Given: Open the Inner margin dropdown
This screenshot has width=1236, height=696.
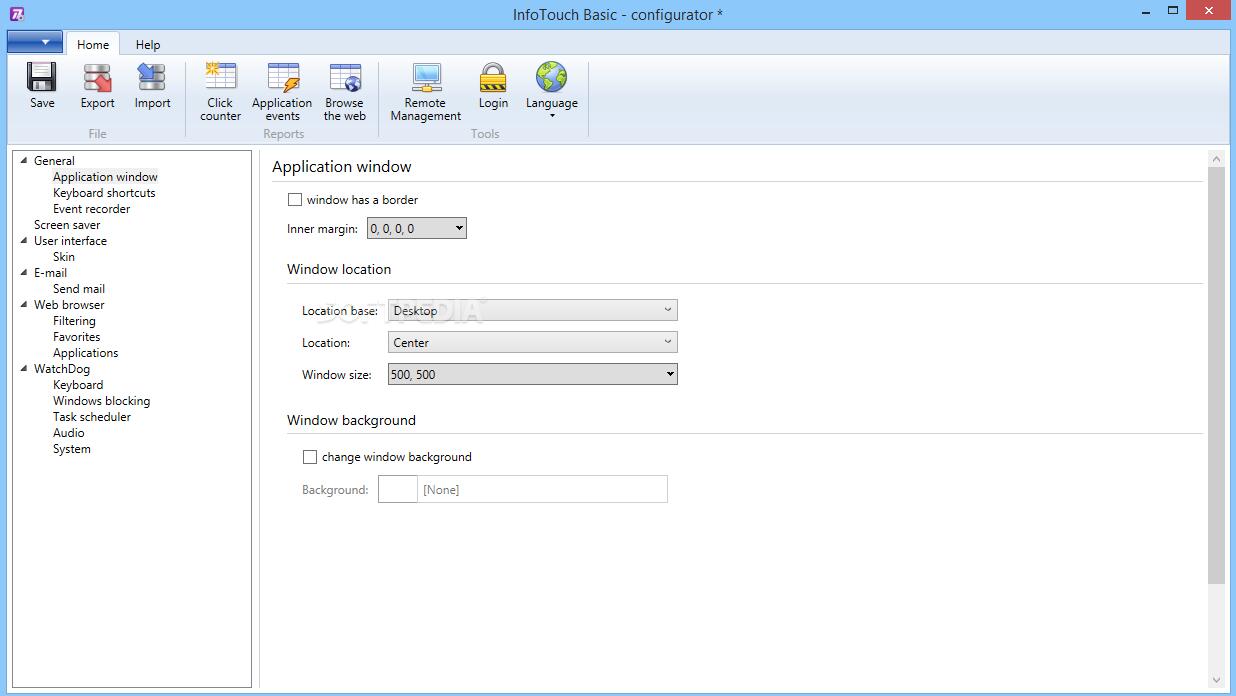Looking at the screenshot, I should 458,228.
